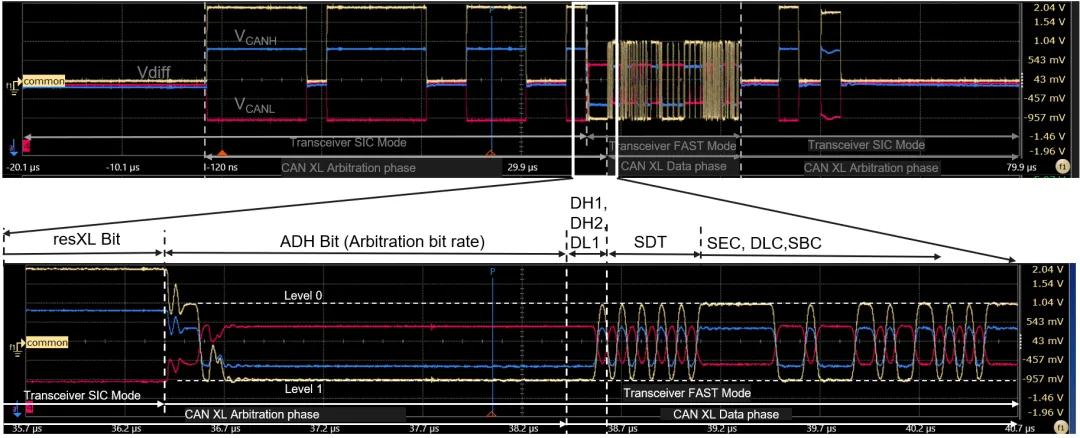Click the 2.04 V scale label in upper overview
Image resolution: width=1080 pixels, height=438 pixels.
[1039, 8]
